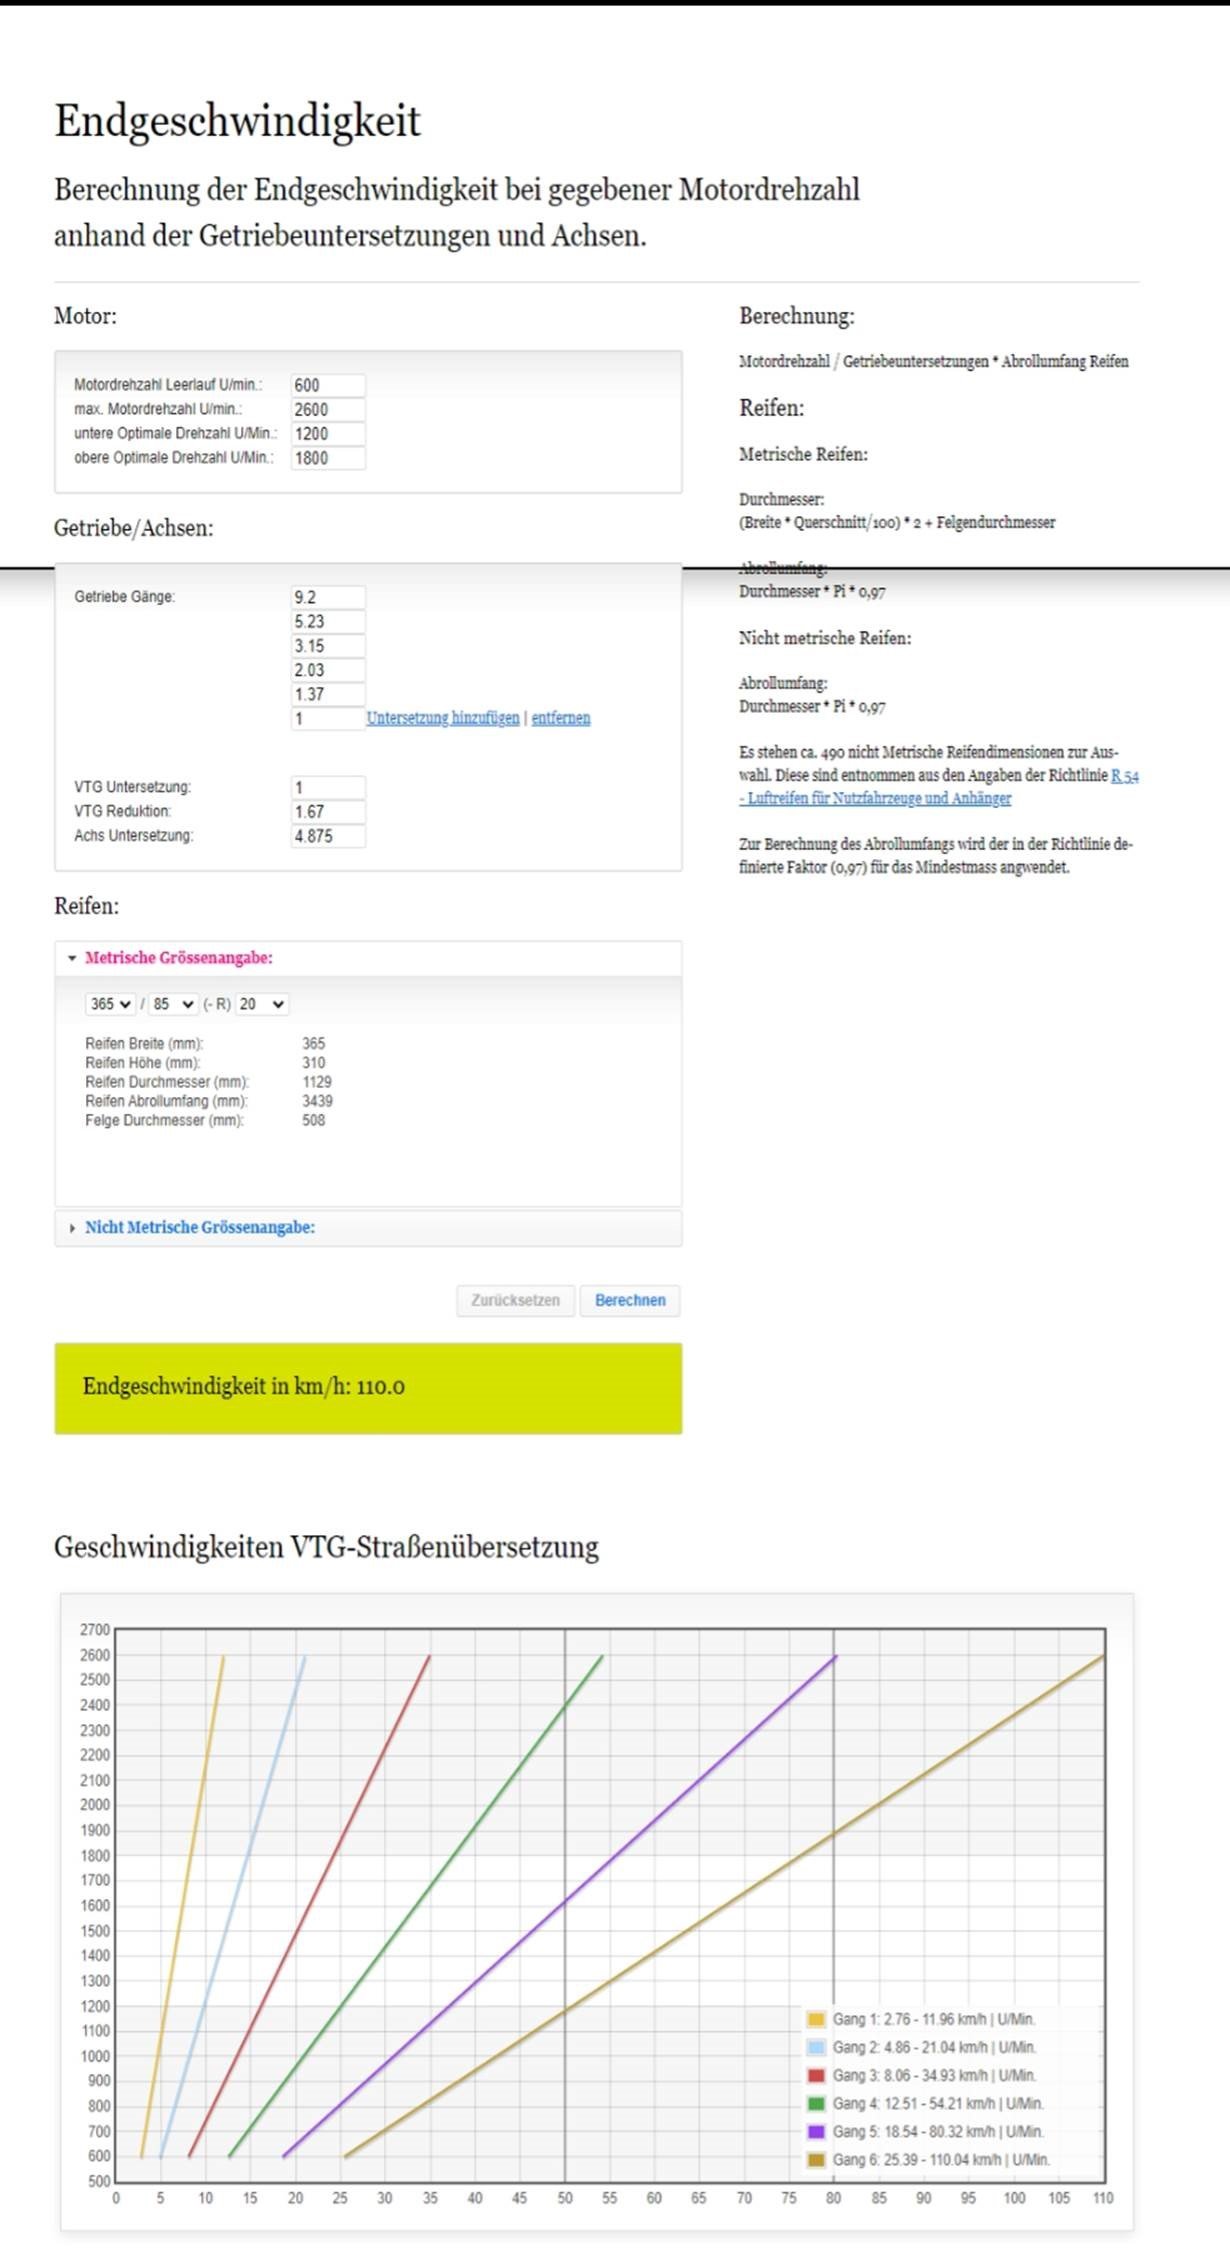
Task: Click the red Gang 3 legend swatch
Action: tap(816, 2075)
